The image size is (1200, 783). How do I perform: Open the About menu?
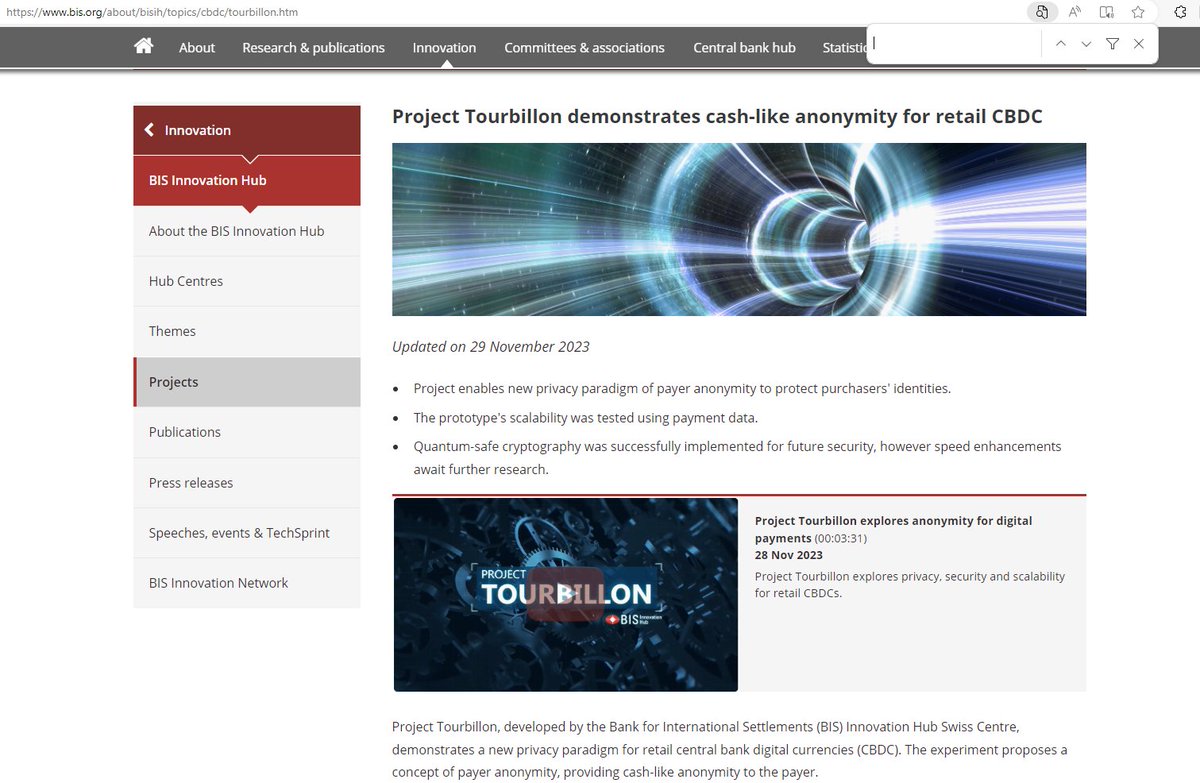pos(197,47)
